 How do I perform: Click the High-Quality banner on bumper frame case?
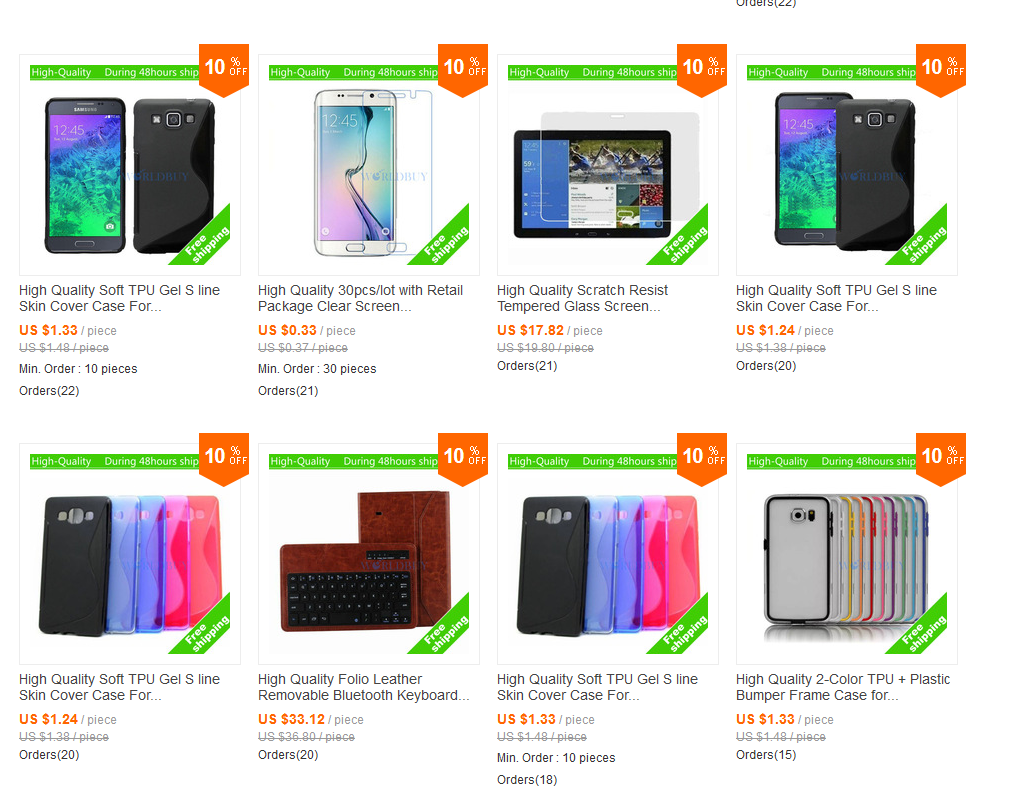click(831, 462)
